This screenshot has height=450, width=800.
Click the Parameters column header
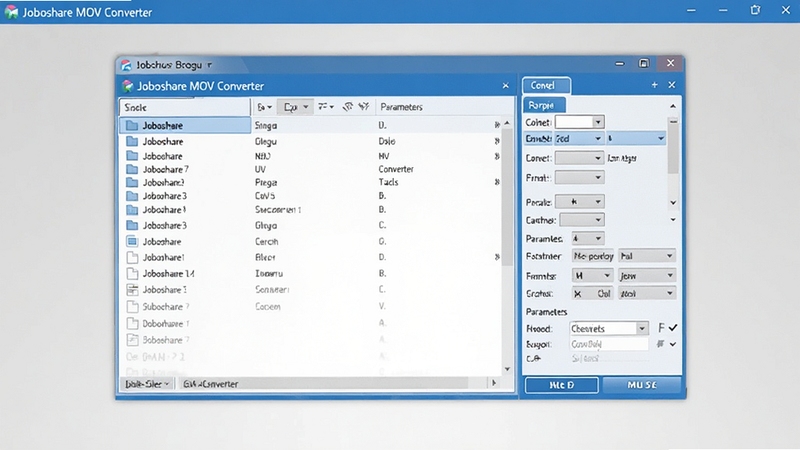(402, 107)
